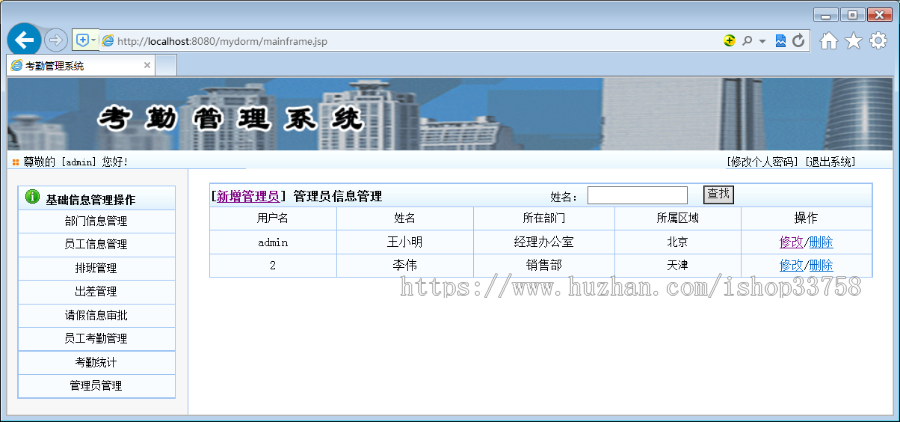Close the 考勤管理系统 tab

click(147, 65)
